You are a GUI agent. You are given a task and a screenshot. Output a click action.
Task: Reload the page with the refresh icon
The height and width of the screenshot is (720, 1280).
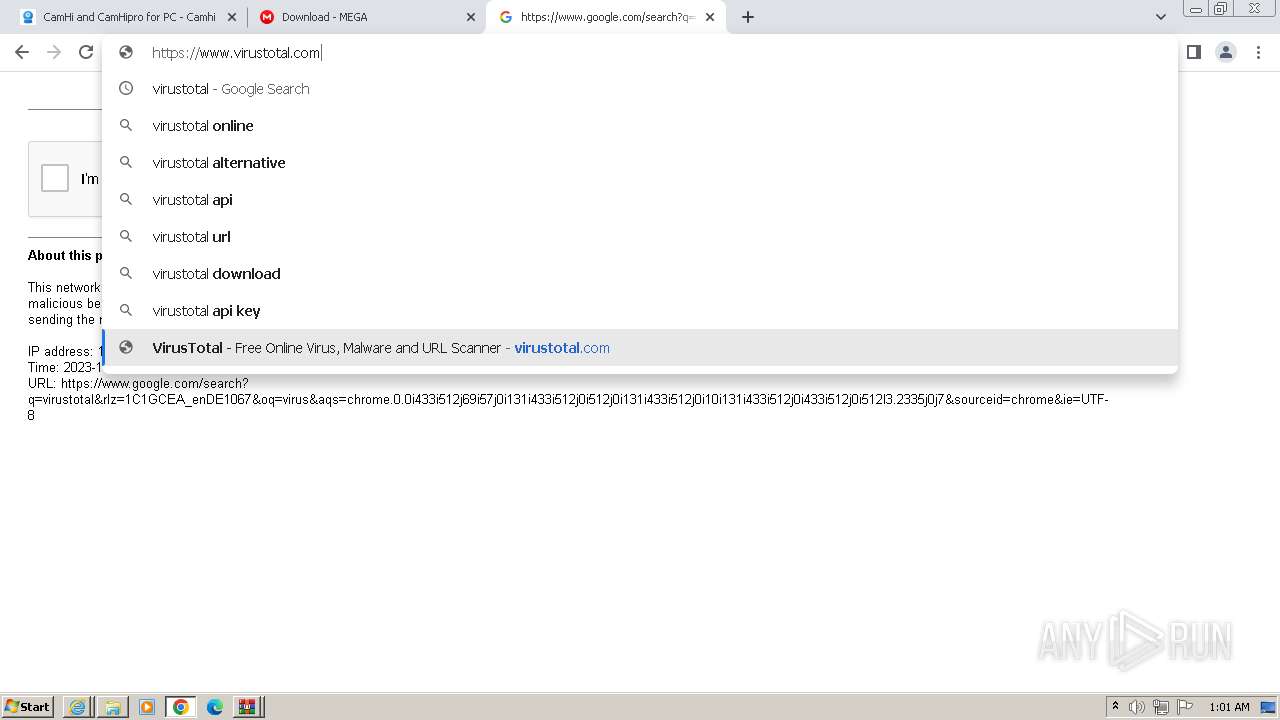[x=86, y=52]
